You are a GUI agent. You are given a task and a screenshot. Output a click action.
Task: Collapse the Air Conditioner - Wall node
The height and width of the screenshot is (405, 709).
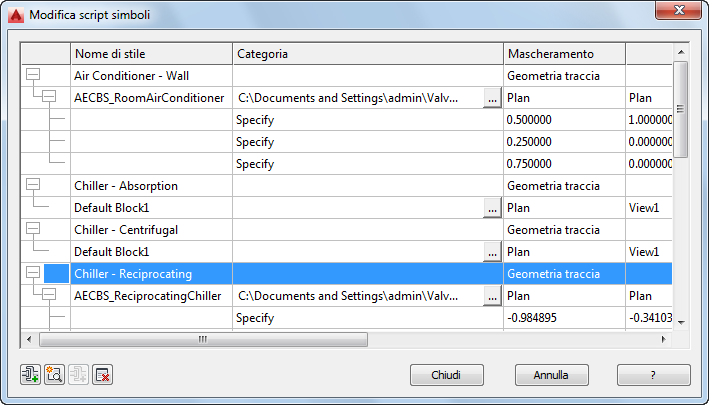[33, 76]
